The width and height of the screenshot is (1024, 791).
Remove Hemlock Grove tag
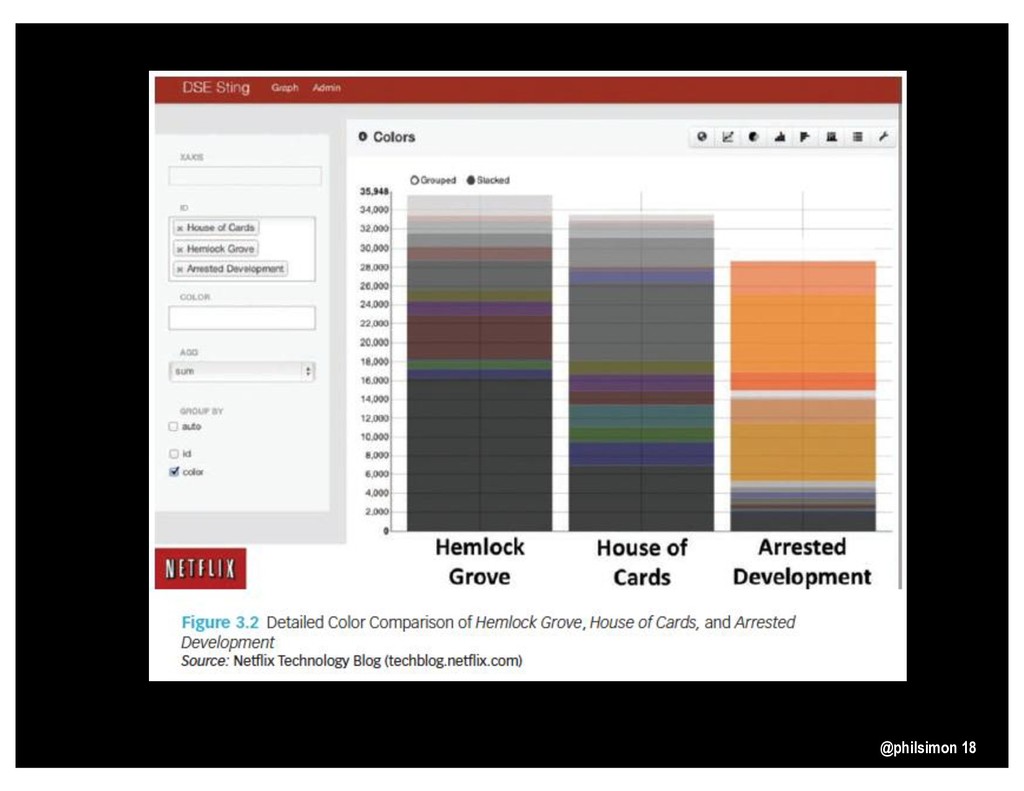click(x=180, y=250)
